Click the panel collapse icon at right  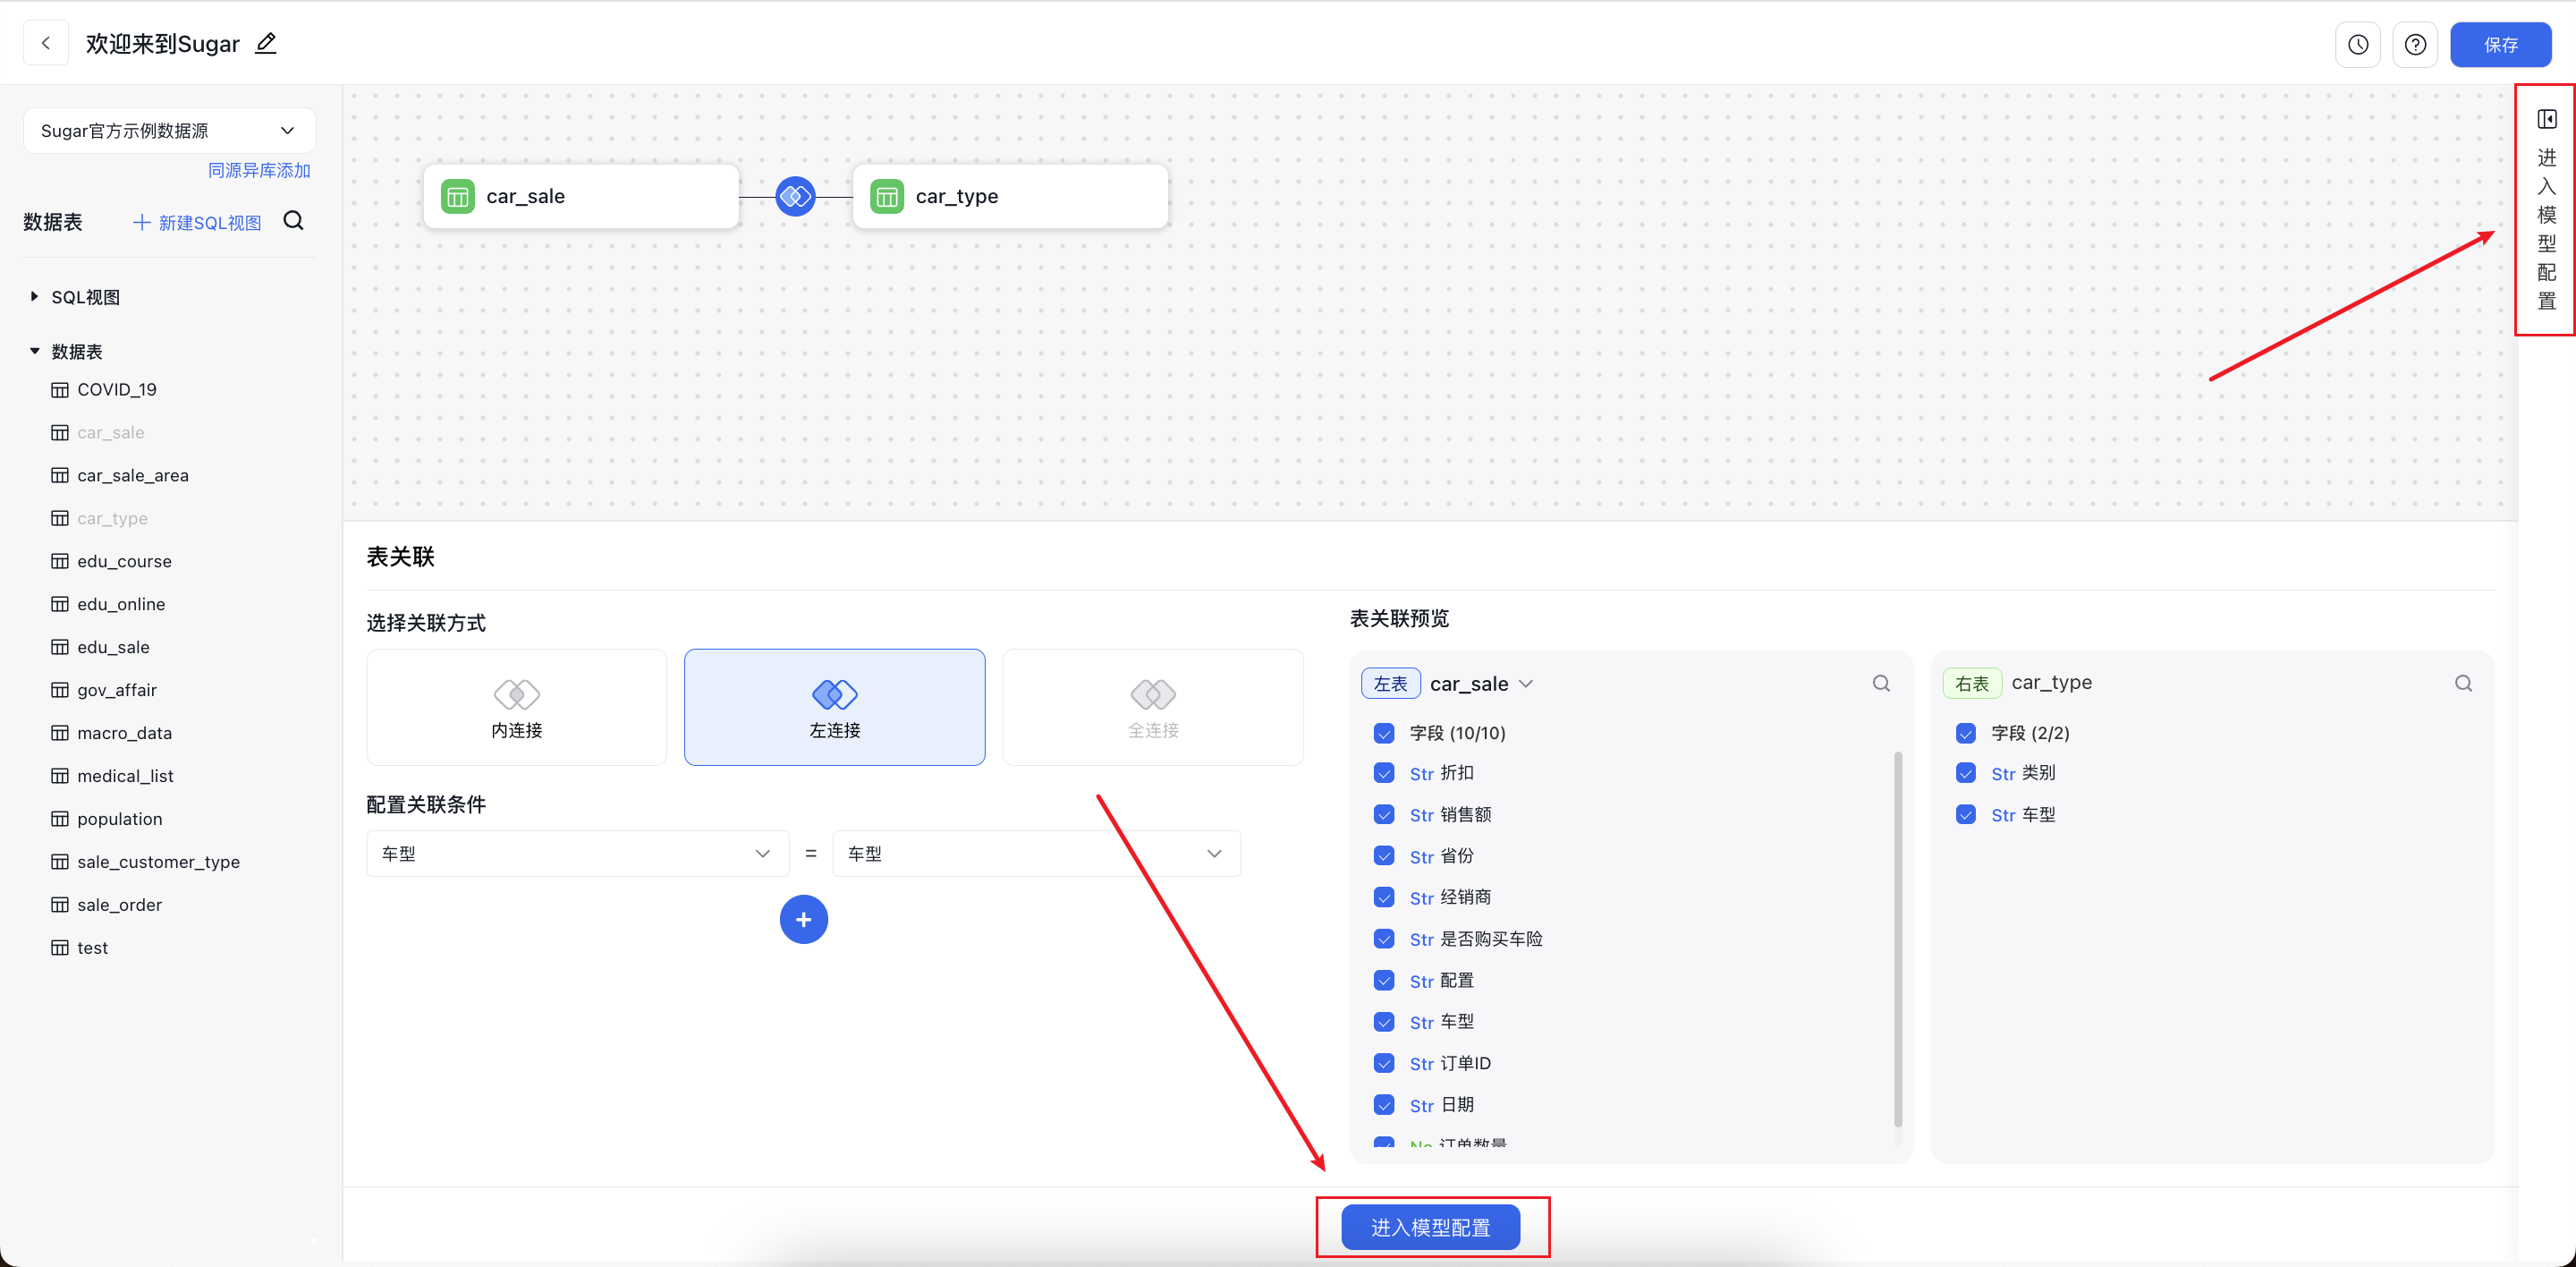(2546, 119)
